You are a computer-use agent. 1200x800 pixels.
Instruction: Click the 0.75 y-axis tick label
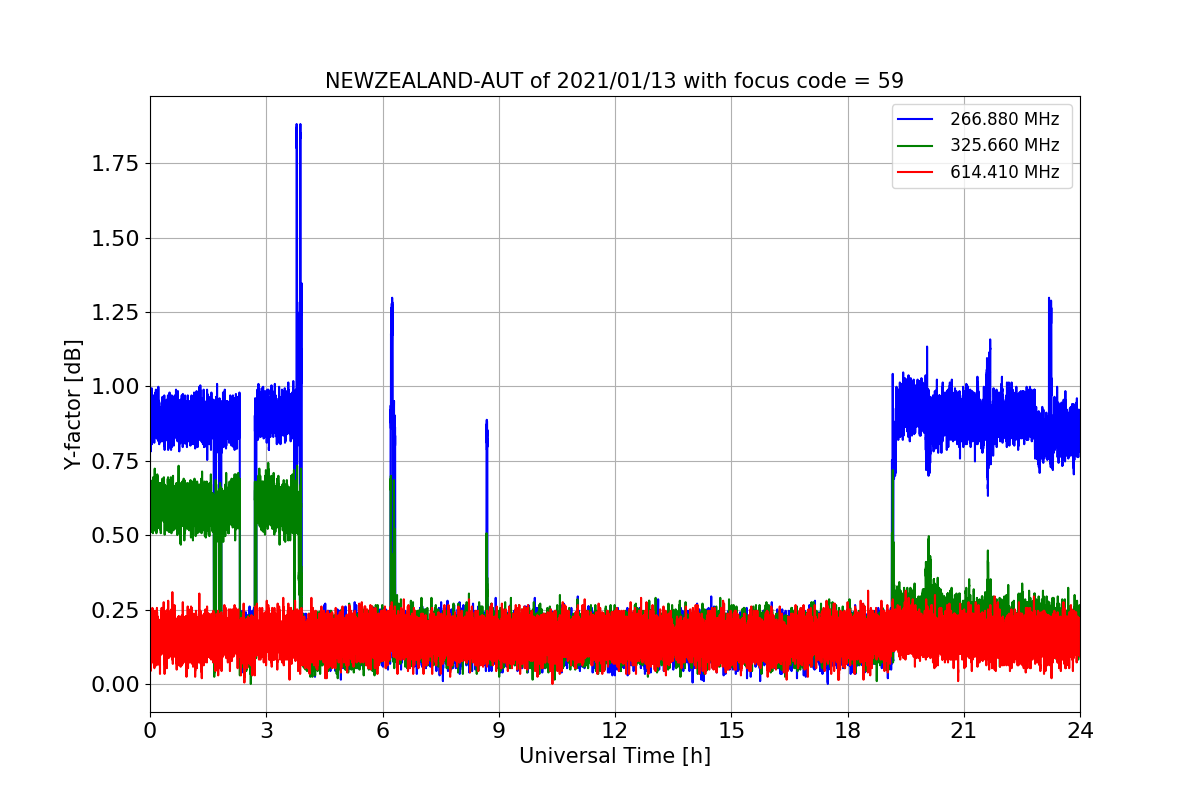pyautogui.click(x=115, y=461)
